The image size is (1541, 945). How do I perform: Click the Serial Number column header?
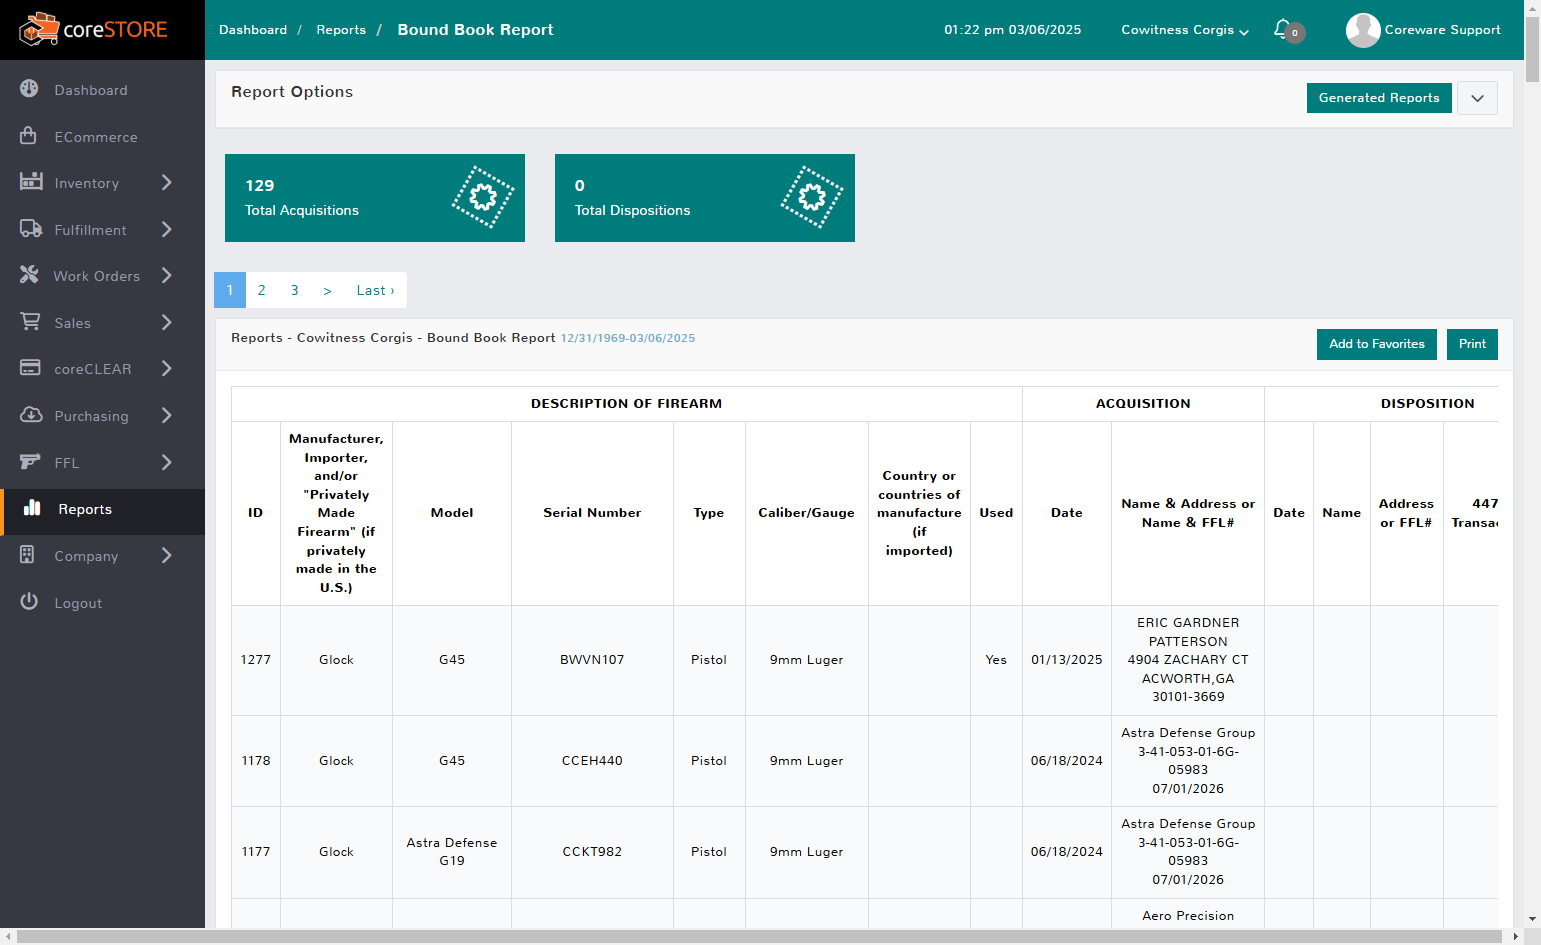pyautogui.click(x=592, y=513)
